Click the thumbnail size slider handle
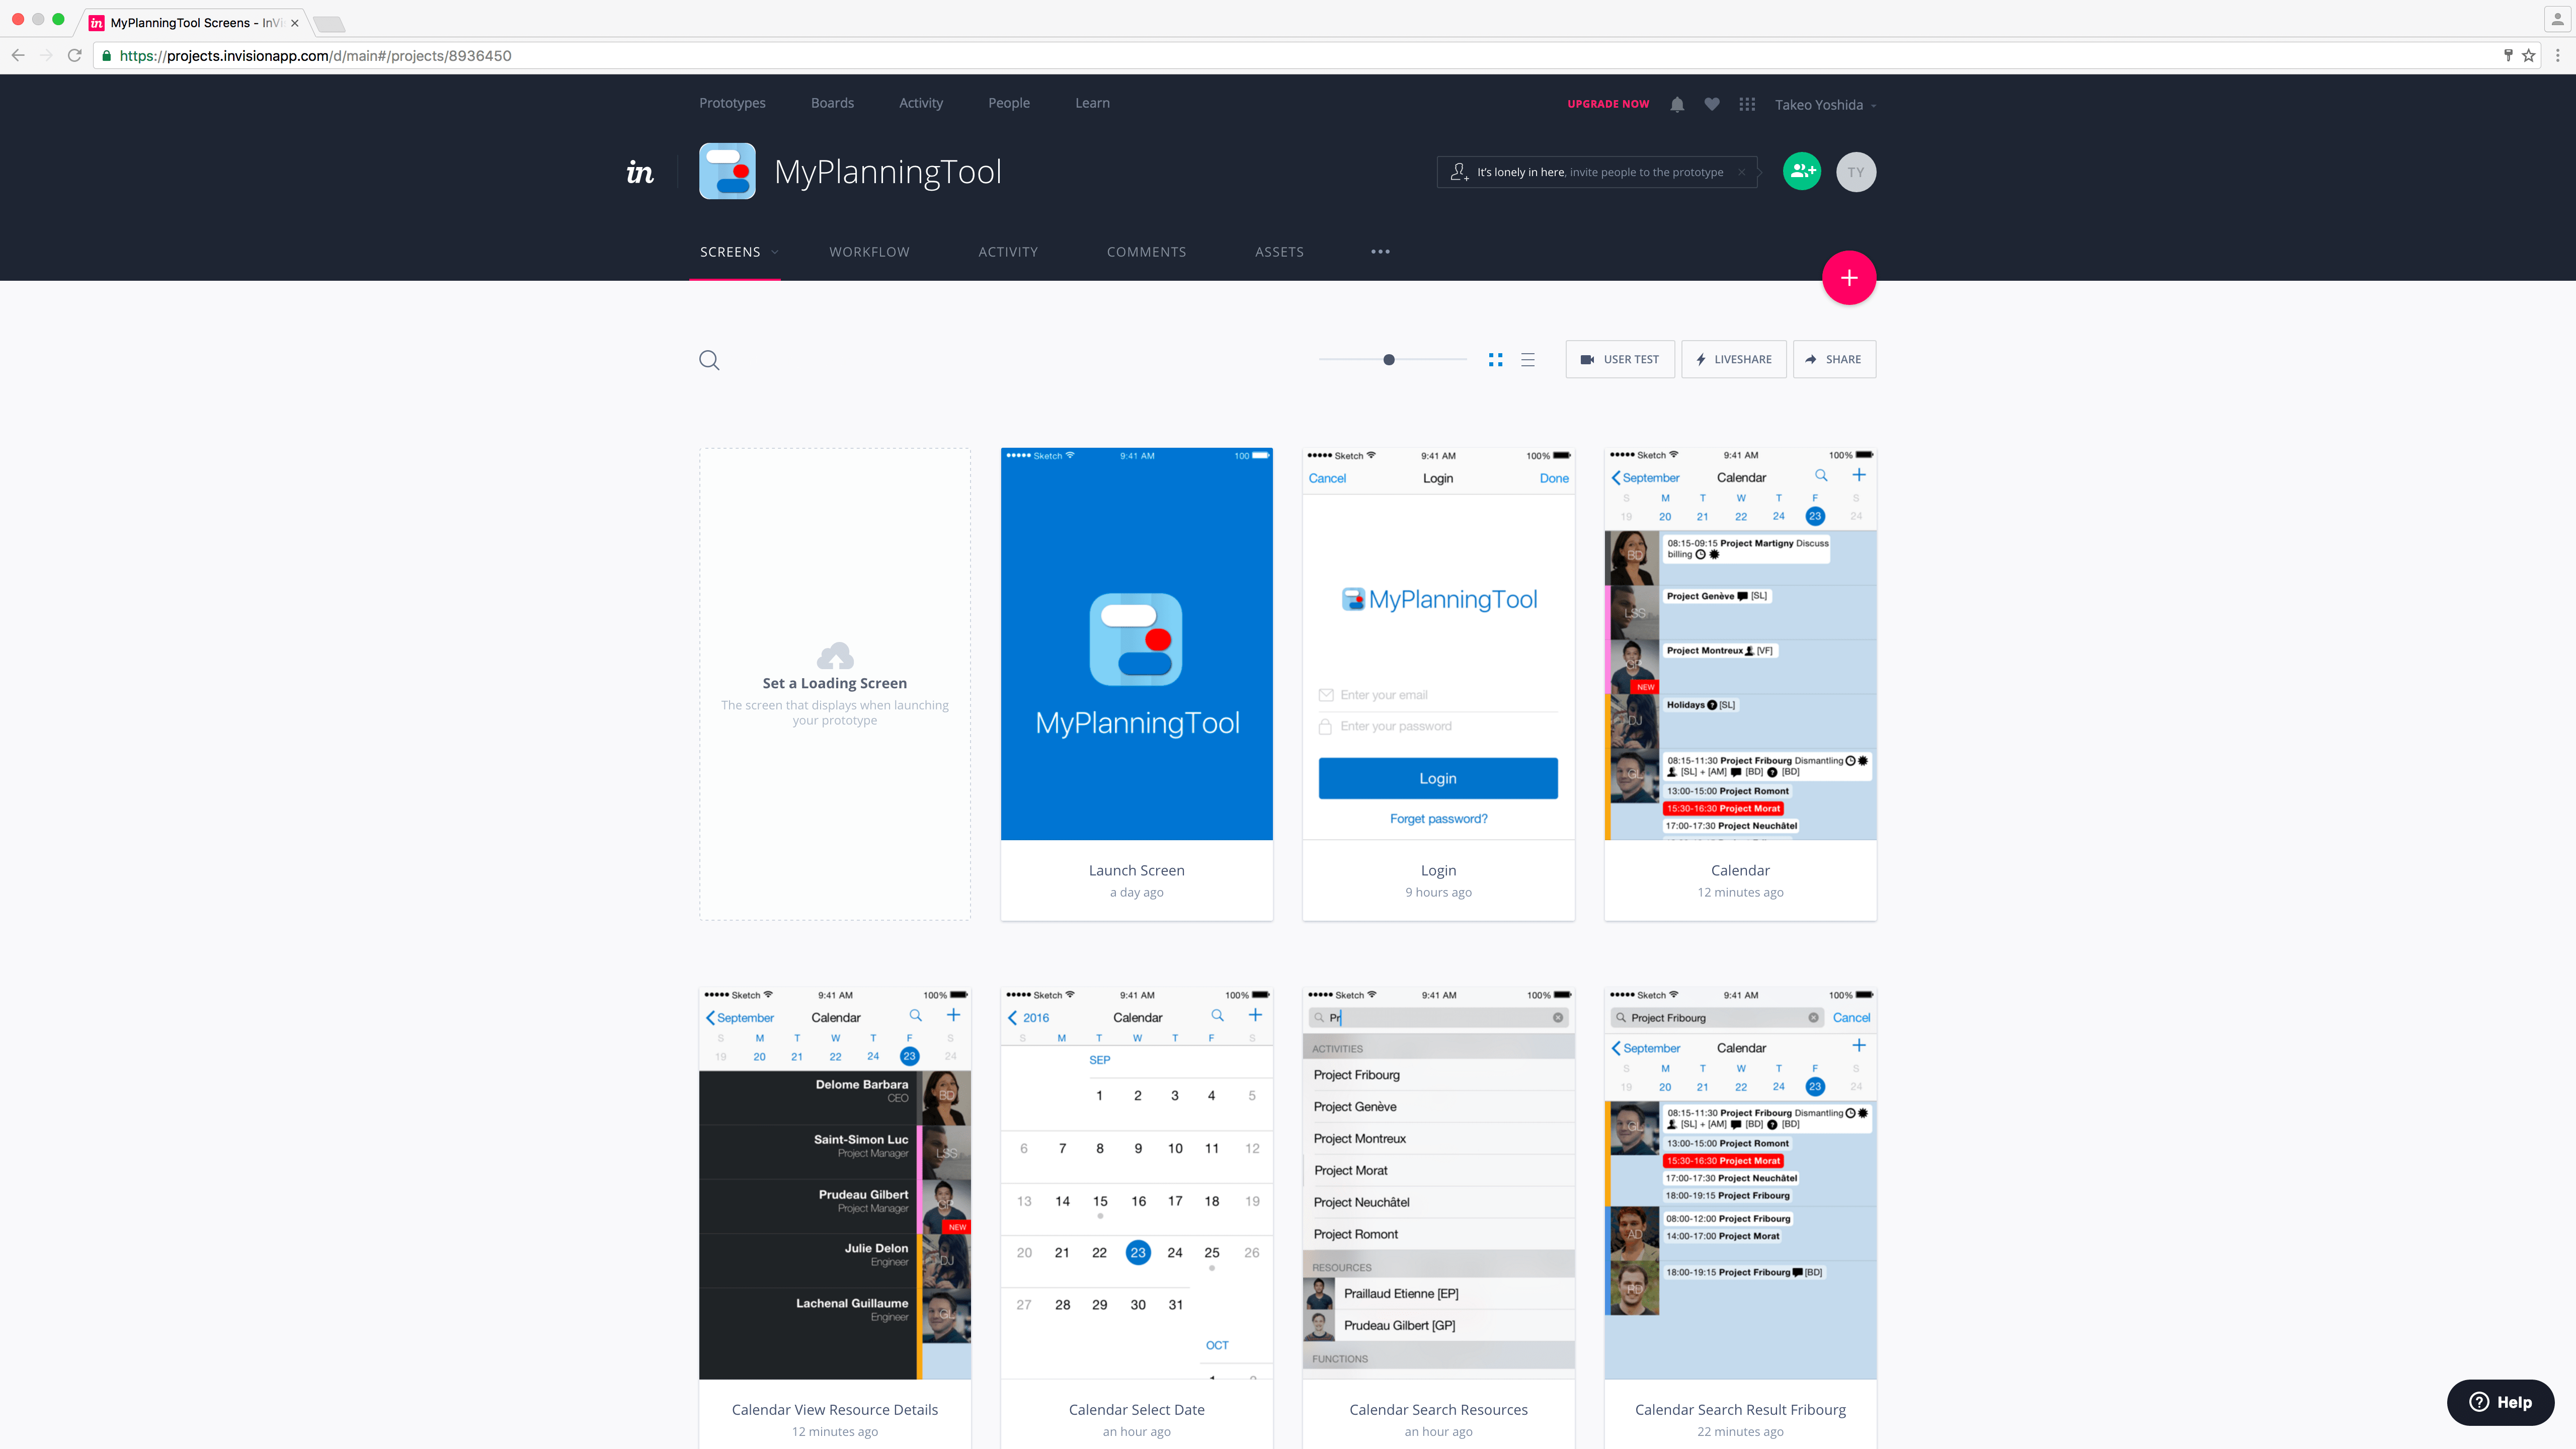Viewport: 2576px width, 1449px height. coord(1389,360)
